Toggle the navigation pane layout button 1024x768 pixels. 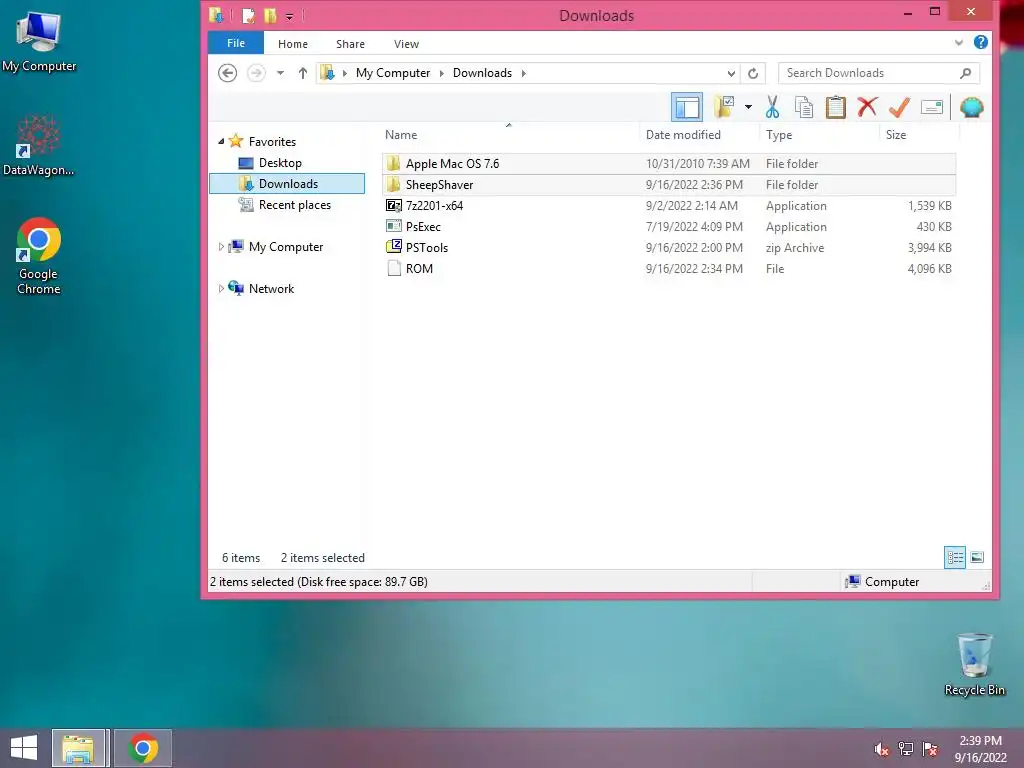pos(686,107)
